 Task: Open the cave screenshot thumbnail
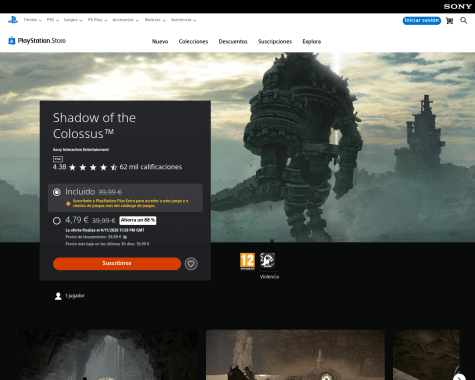[108, 355]
